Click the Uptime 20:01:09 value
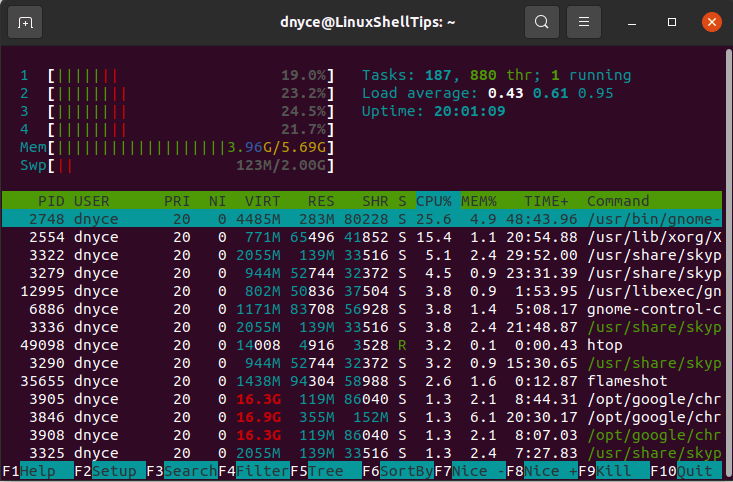Viewport: 733px width, 482px height. pos(469,111)
